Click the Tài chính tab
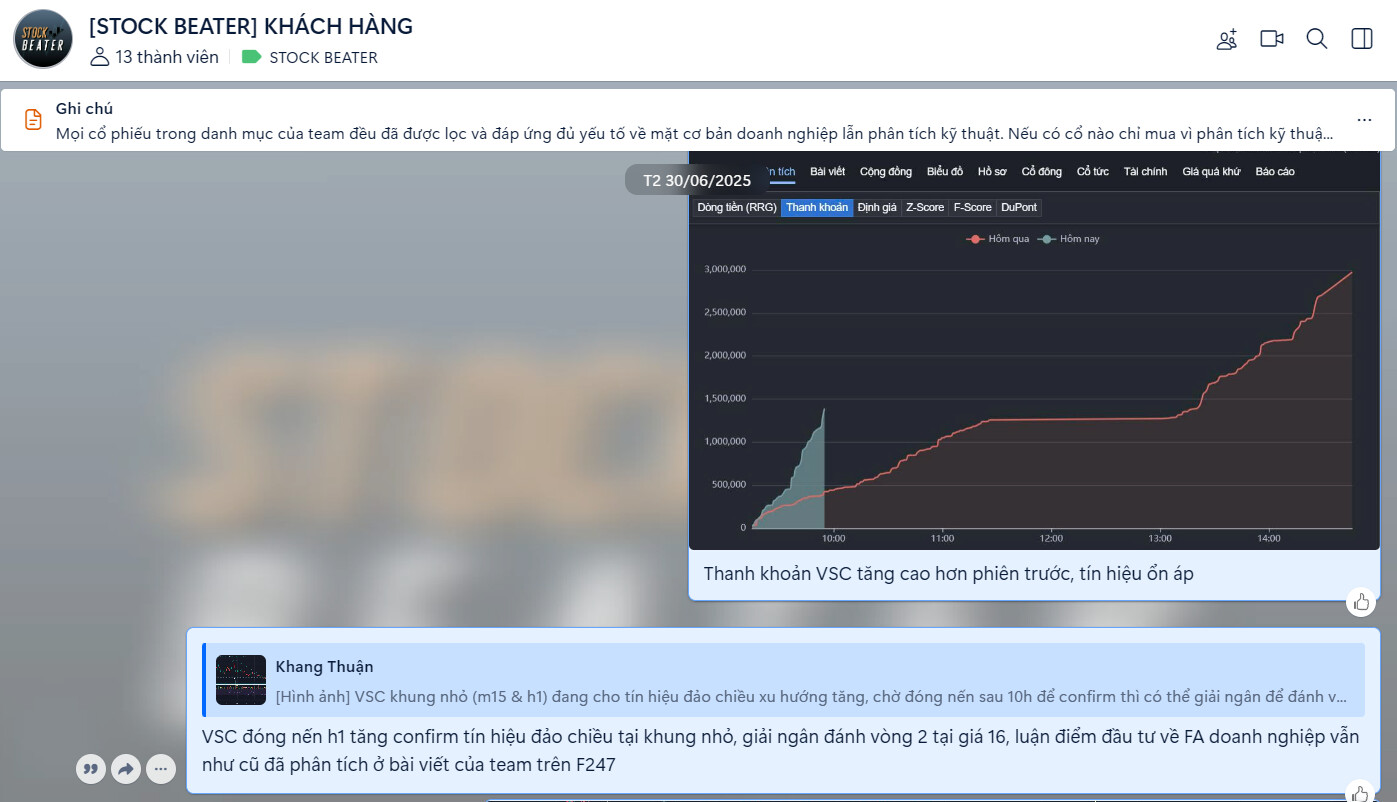The width and height of the screenshot is (1397, 802). pos(1146,172)
